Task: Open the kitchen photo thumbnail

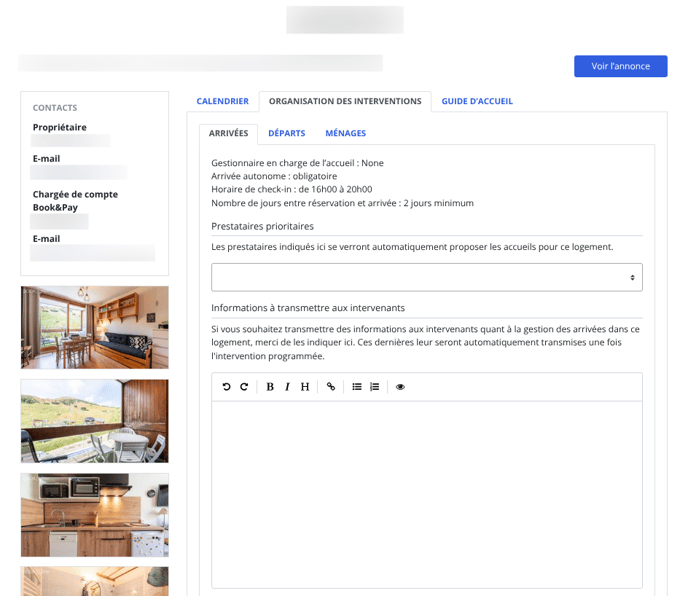Action: click(94, 514)
